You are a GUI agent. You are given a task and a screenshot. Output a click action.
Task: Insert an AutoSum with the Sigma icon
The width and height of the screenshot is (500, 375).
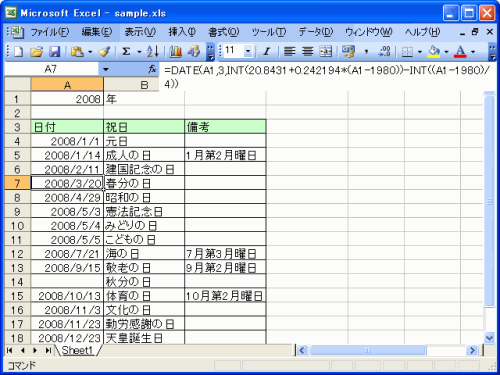click(126, 52)
